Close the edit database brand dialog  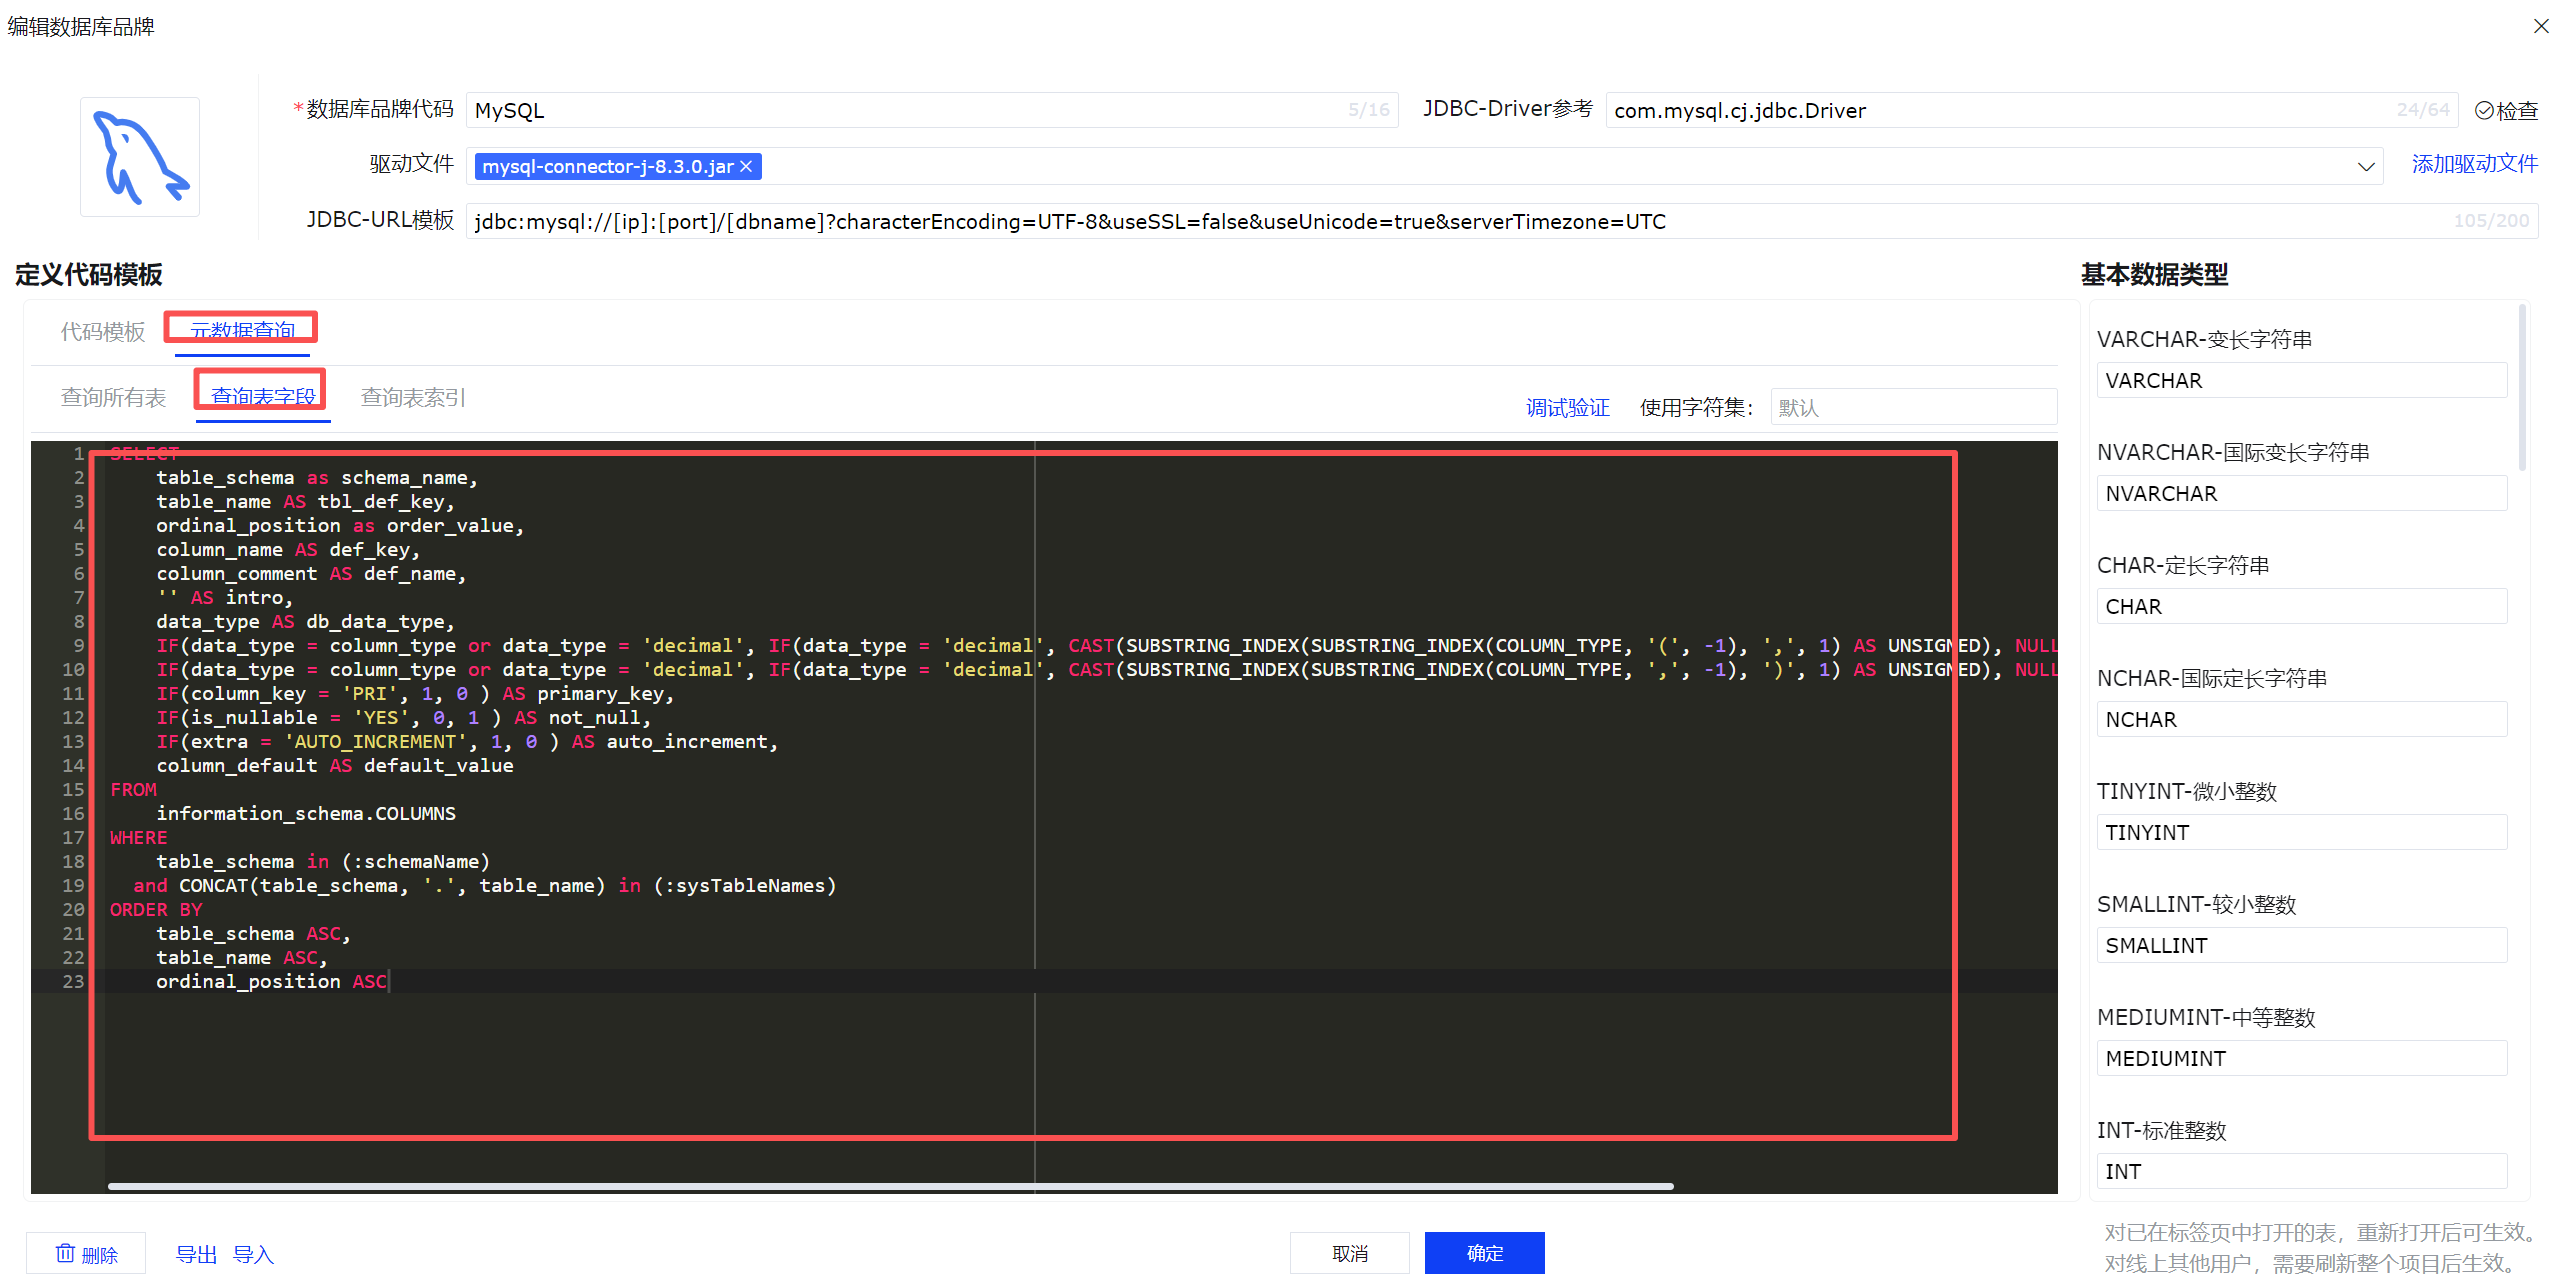pos(2540,27)
